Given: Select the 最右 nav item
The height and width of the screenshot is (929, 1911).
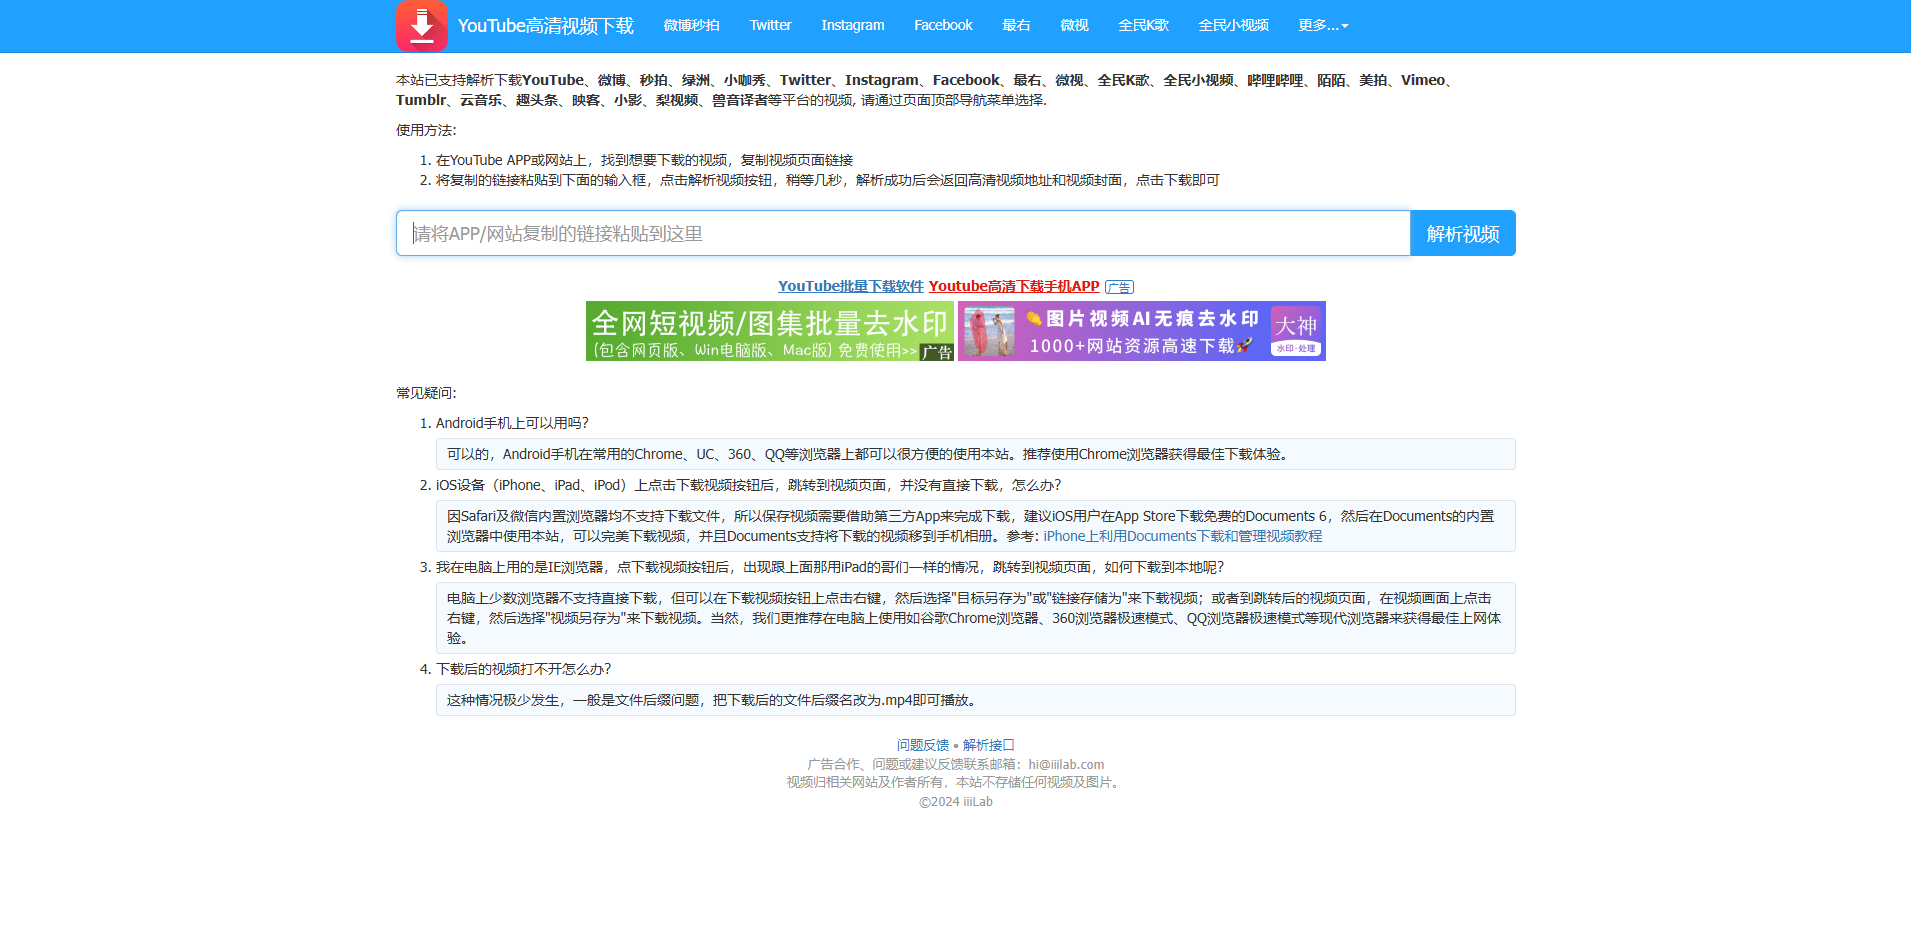Looking at the screenshot, I should 1016,25.
